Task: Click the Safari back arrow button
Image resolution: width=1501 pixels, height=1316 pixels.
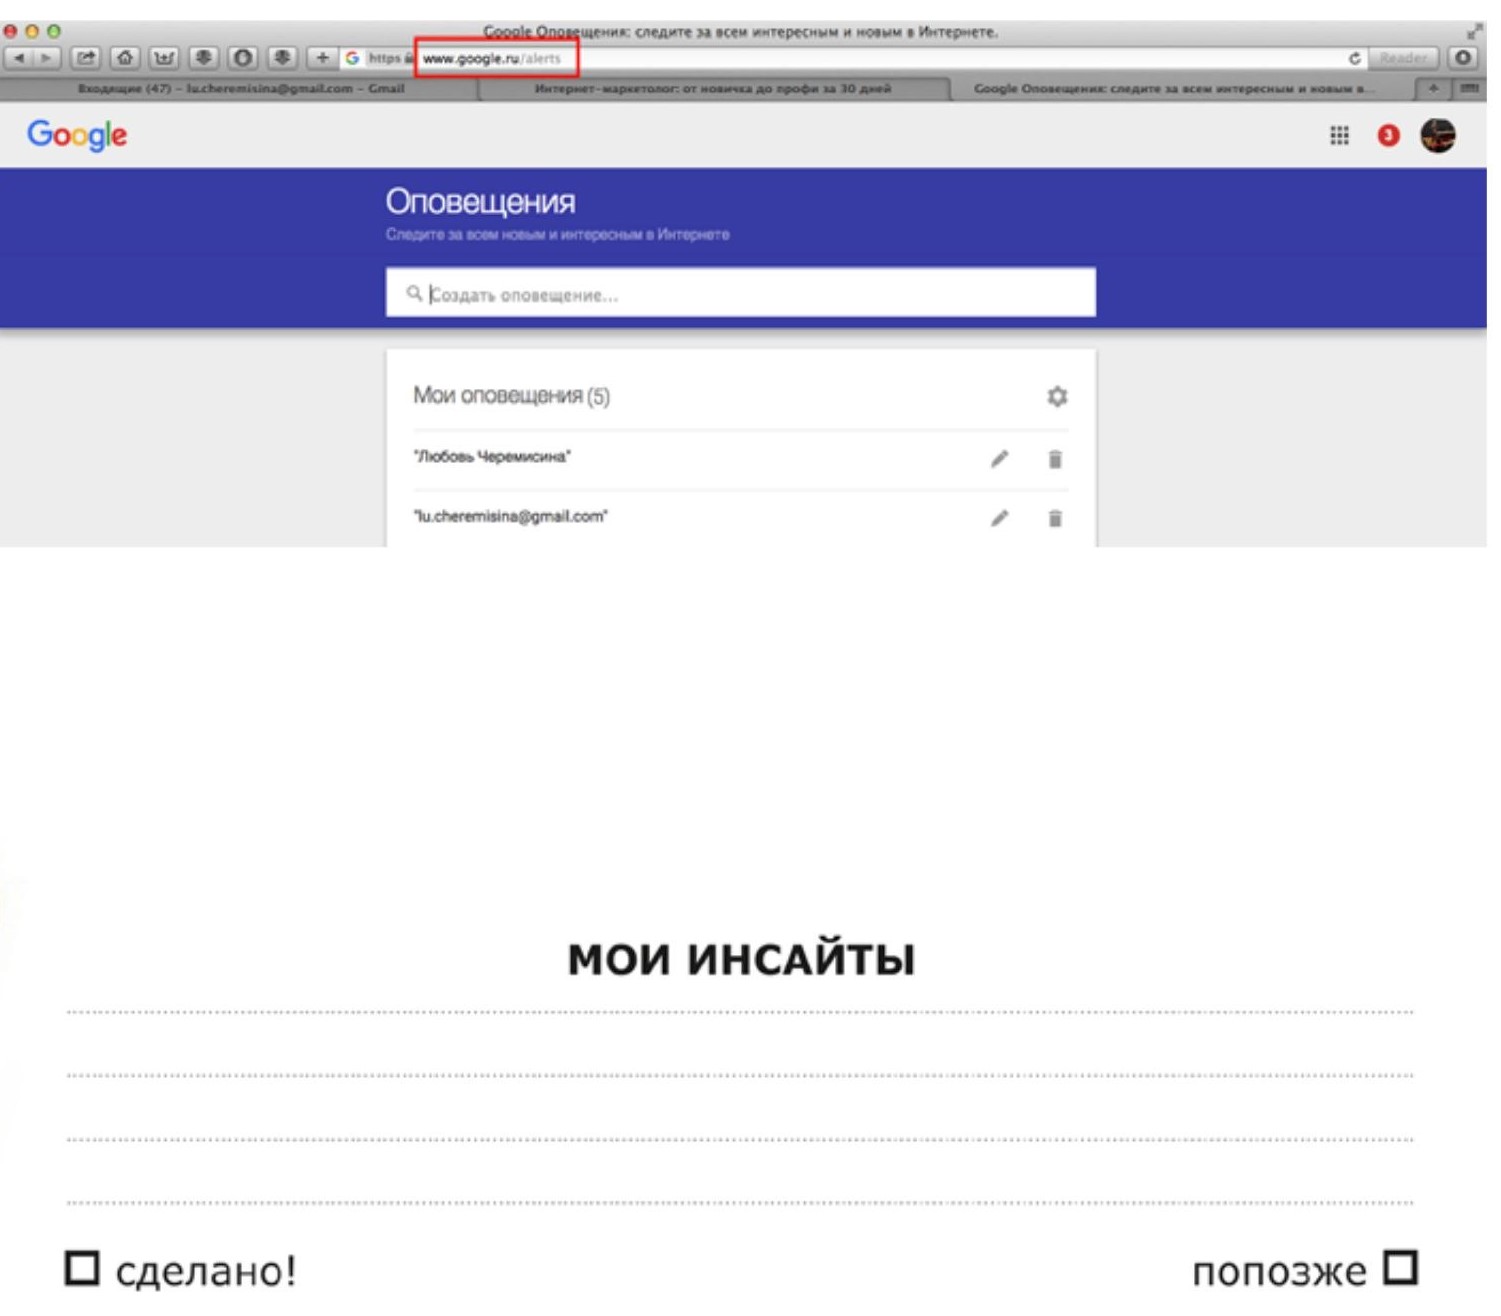Action: pyautogui.click(x=19, y=58)
